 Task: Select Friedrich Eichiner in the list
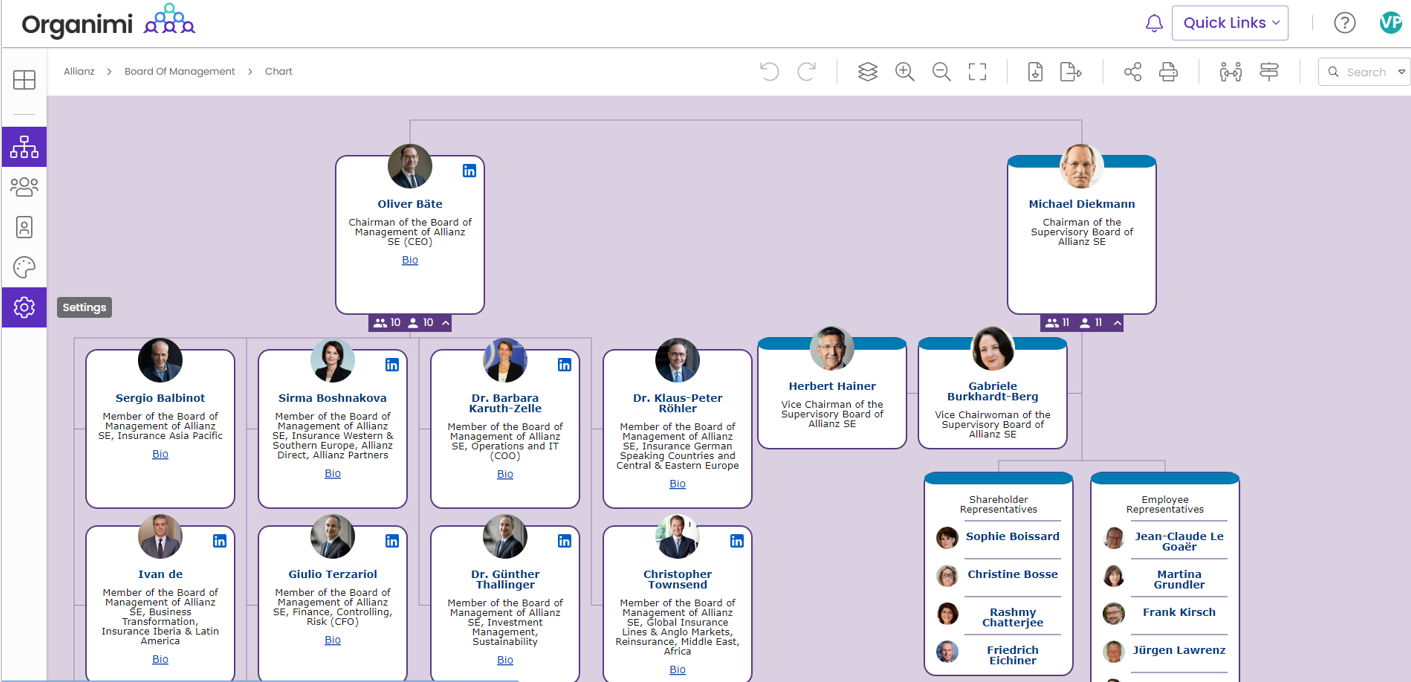pos(1012,655)
